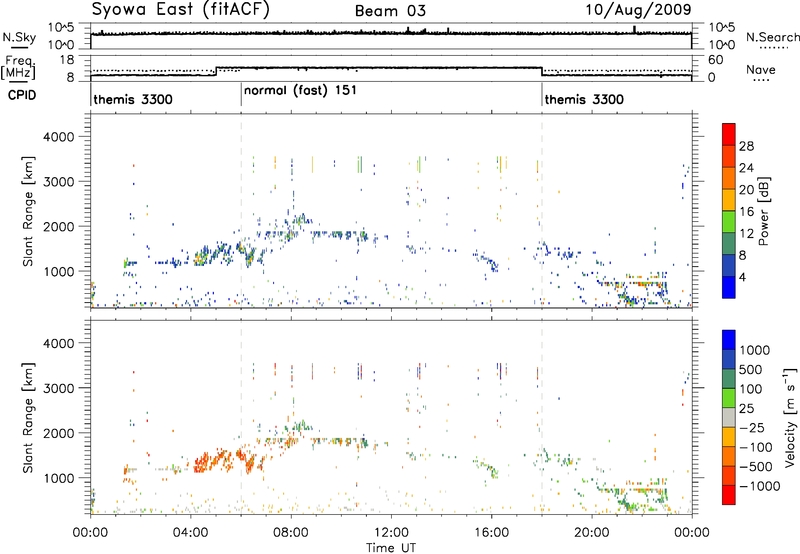Click the 'Freq. [MHz]' axis label
This screenshot has width=800, height=554.
point(18,68)
